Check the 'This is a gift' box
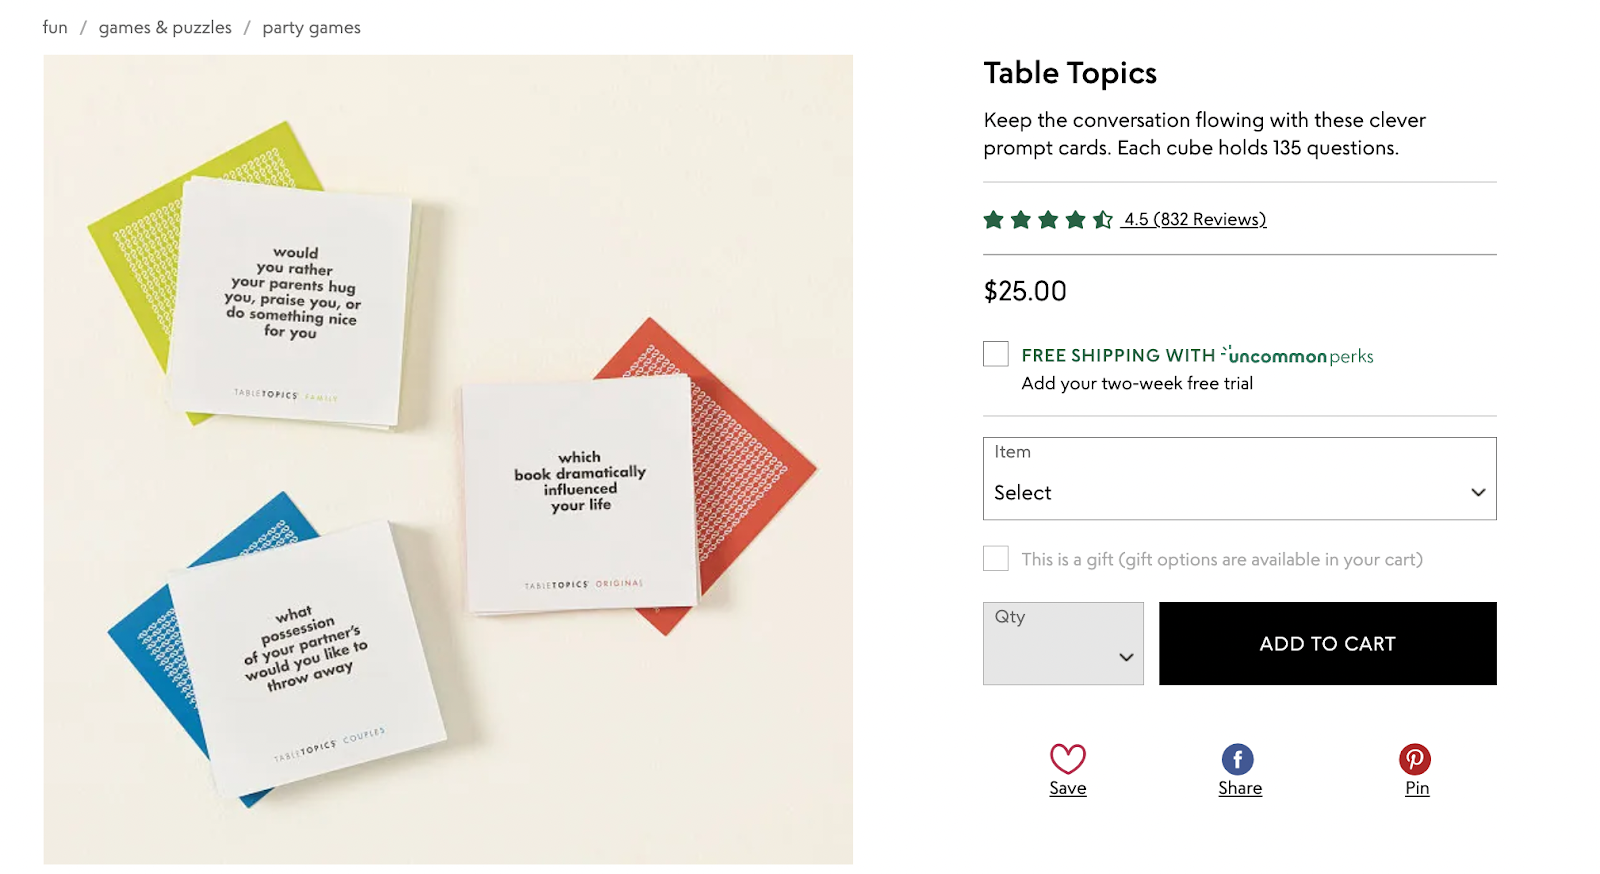This screenshot has width=1600, height=874. coord(996,558)
